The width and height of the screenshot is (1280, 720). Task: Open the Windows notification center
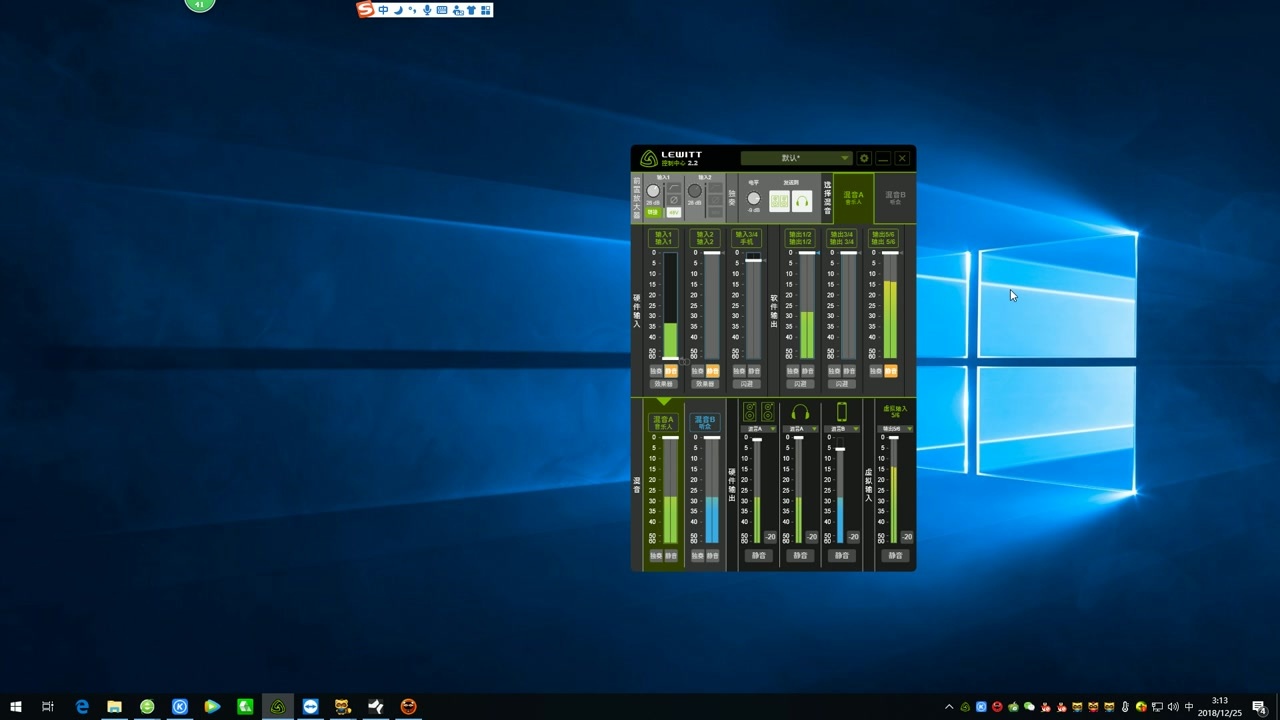pyautogui.click(x=1260, y=706)
